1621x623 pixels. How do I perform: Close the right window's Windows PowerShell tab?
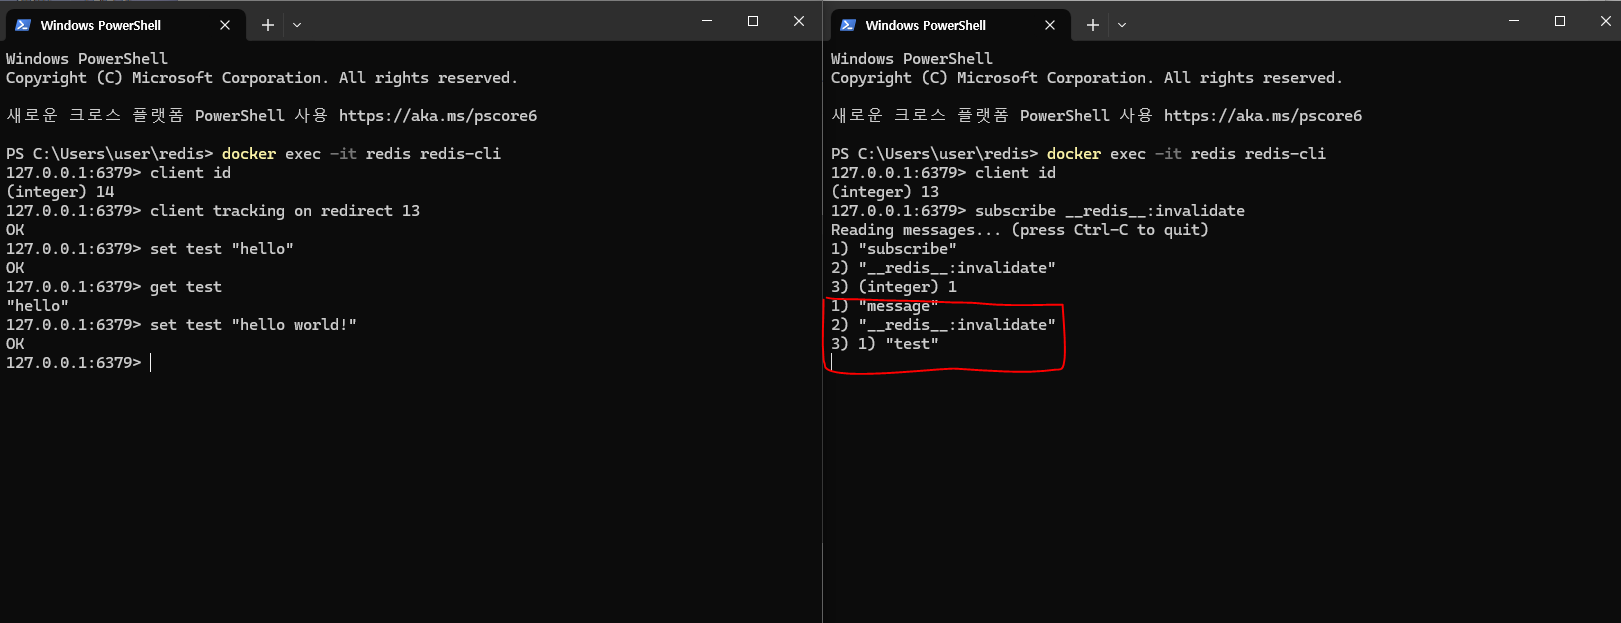[1050, 25]
